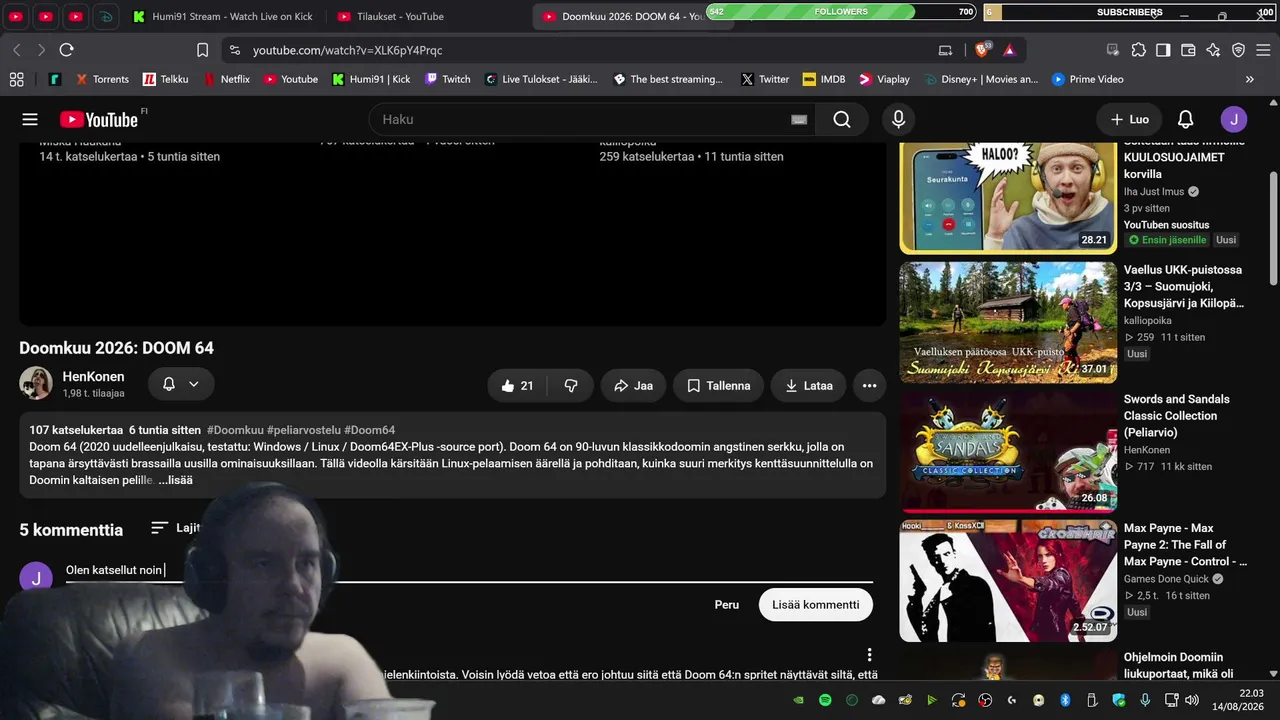Open the IMDB bookmark
This screenshot has width=1280, height=720.
click(823, 79)
